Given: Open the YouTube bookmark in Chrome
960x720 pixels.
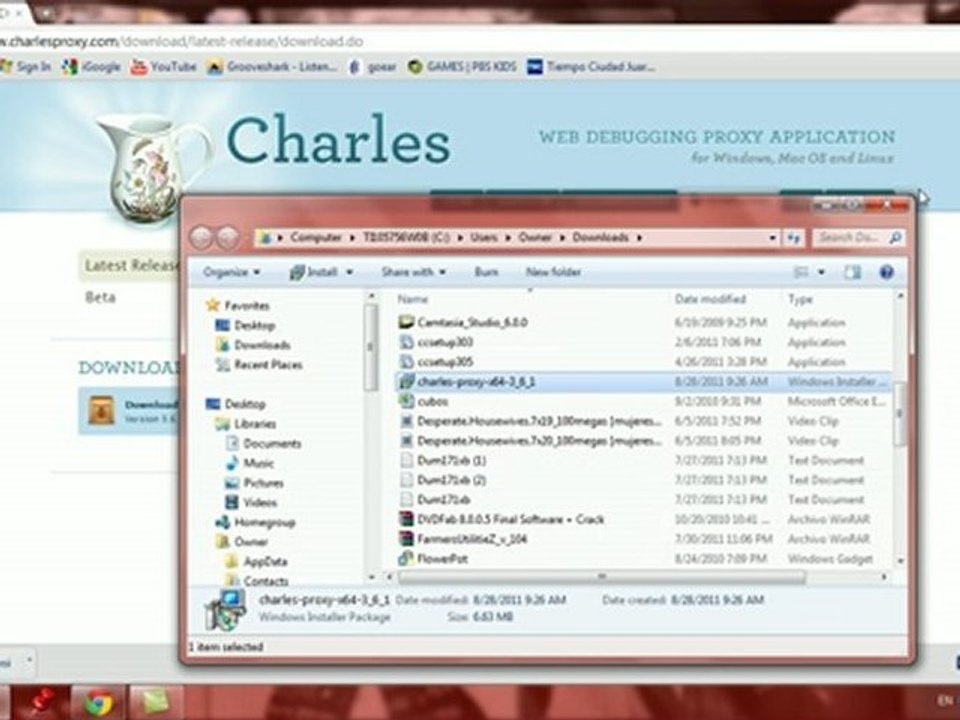Looking at the screenshot, I should click(163, 67).
